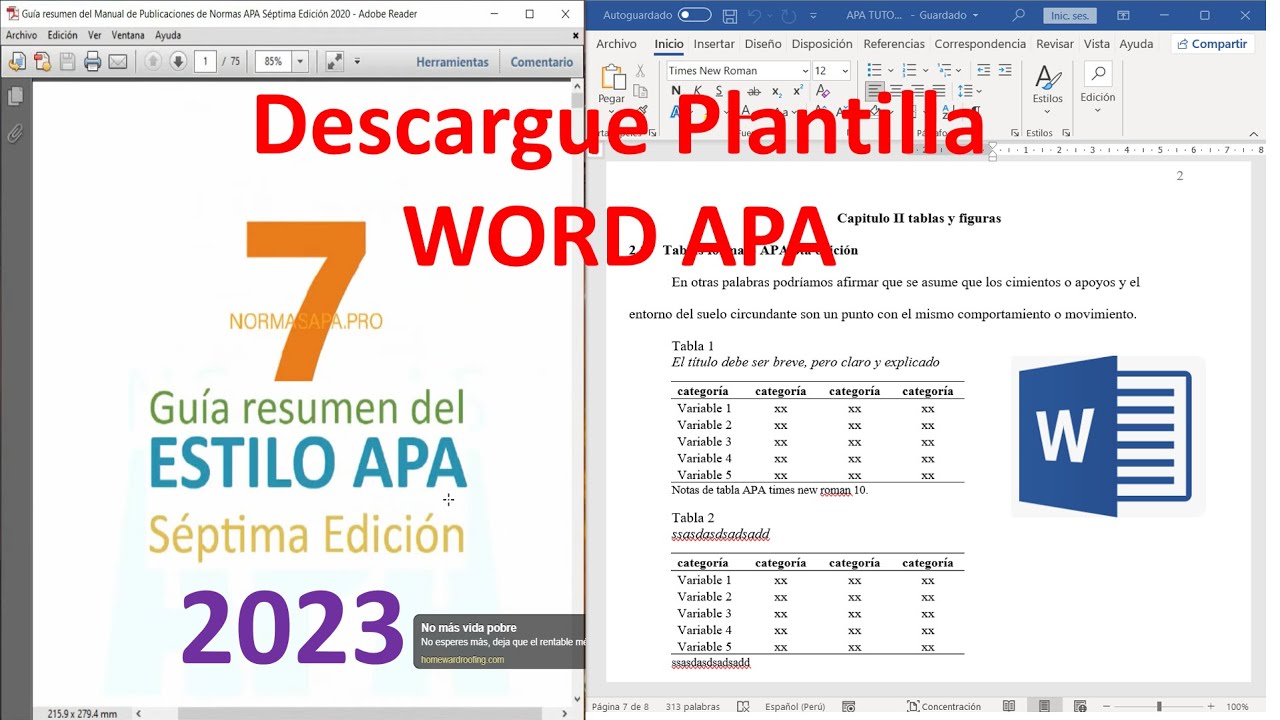
Task: Switch to Read mode view in status bar
Action: (1009, 706)
